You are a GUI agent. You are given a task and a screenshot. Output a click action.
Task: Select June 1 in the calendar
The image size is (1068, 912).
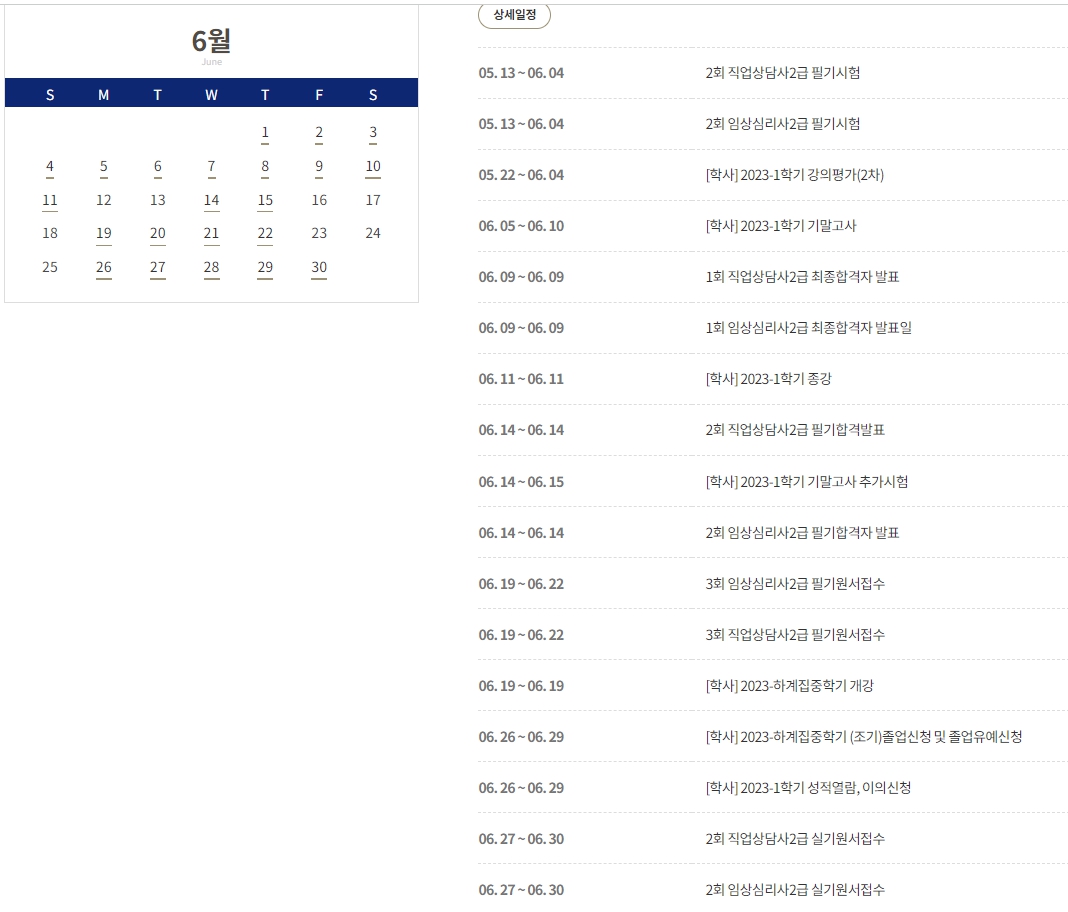click(x=265, y=133)
